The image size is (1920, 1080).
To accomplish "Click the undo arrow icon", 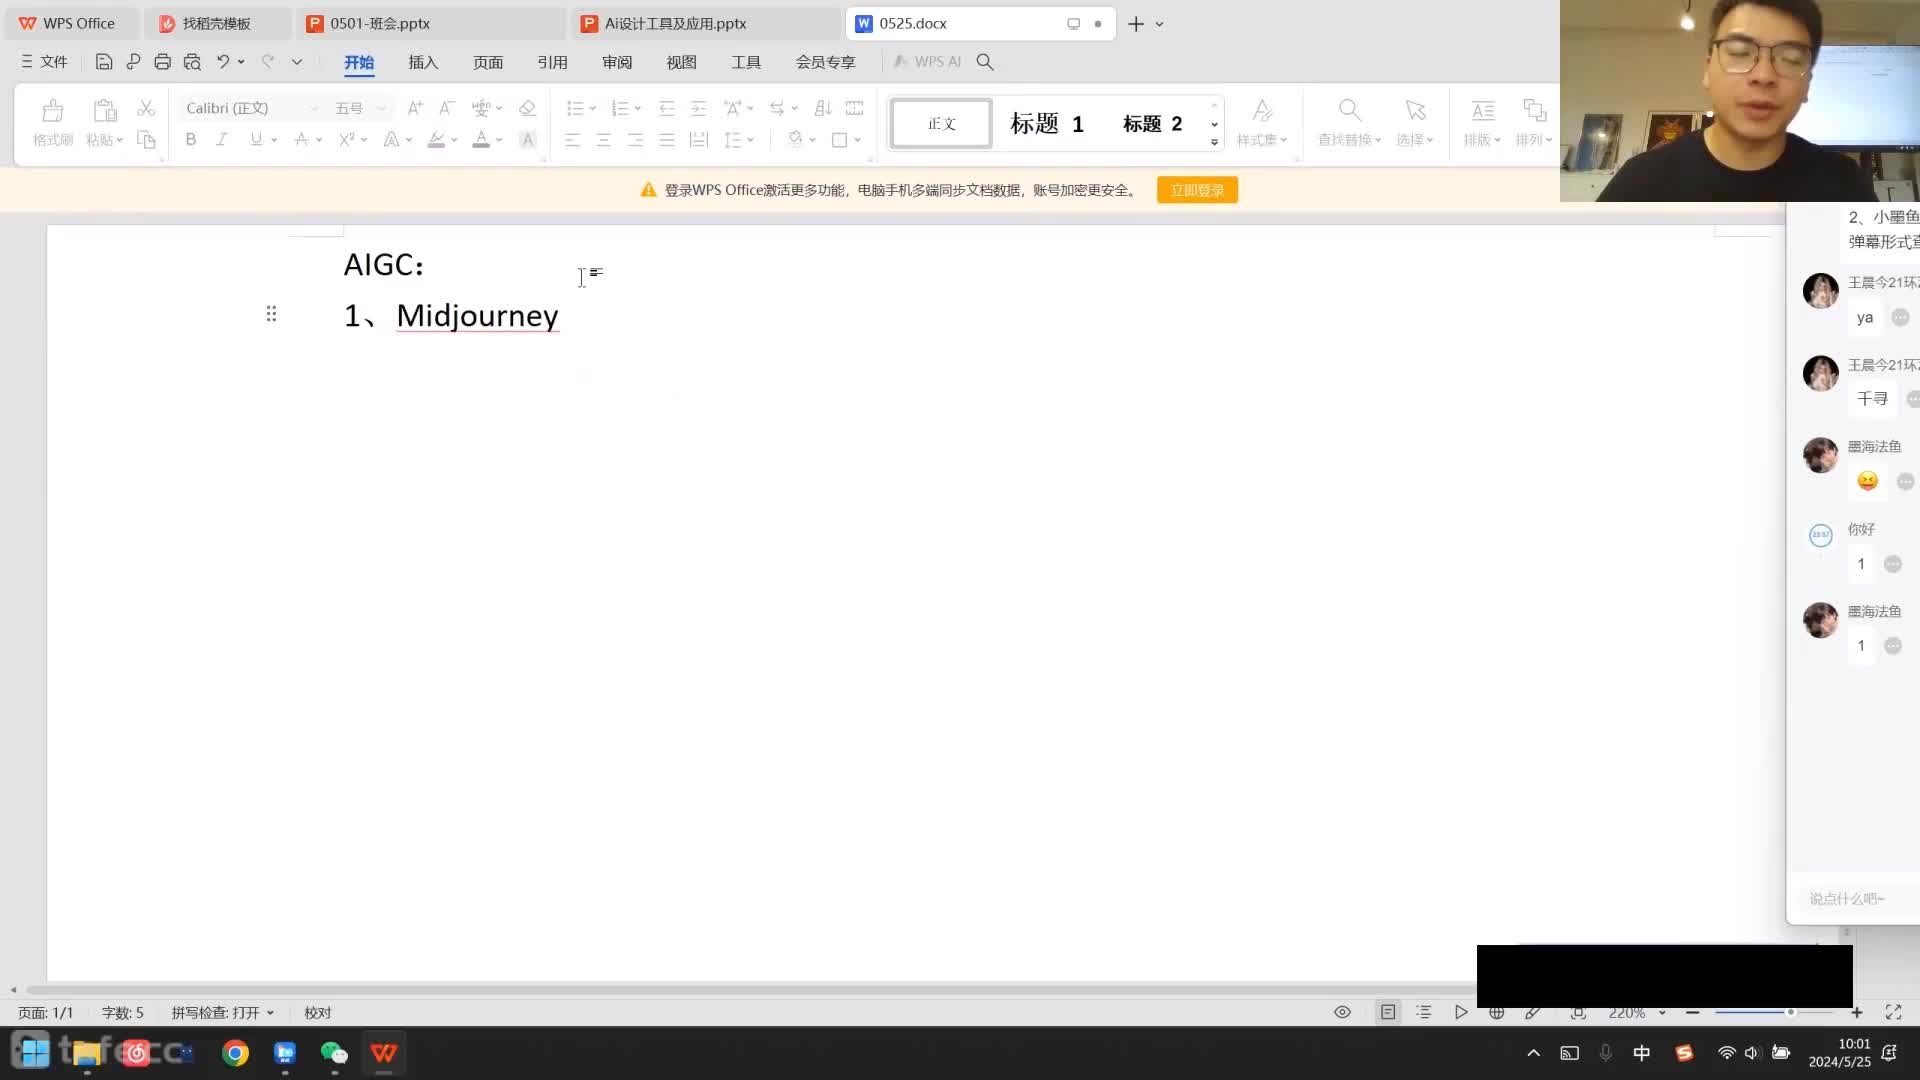I will pyautogui.click(x=223, y=62).
